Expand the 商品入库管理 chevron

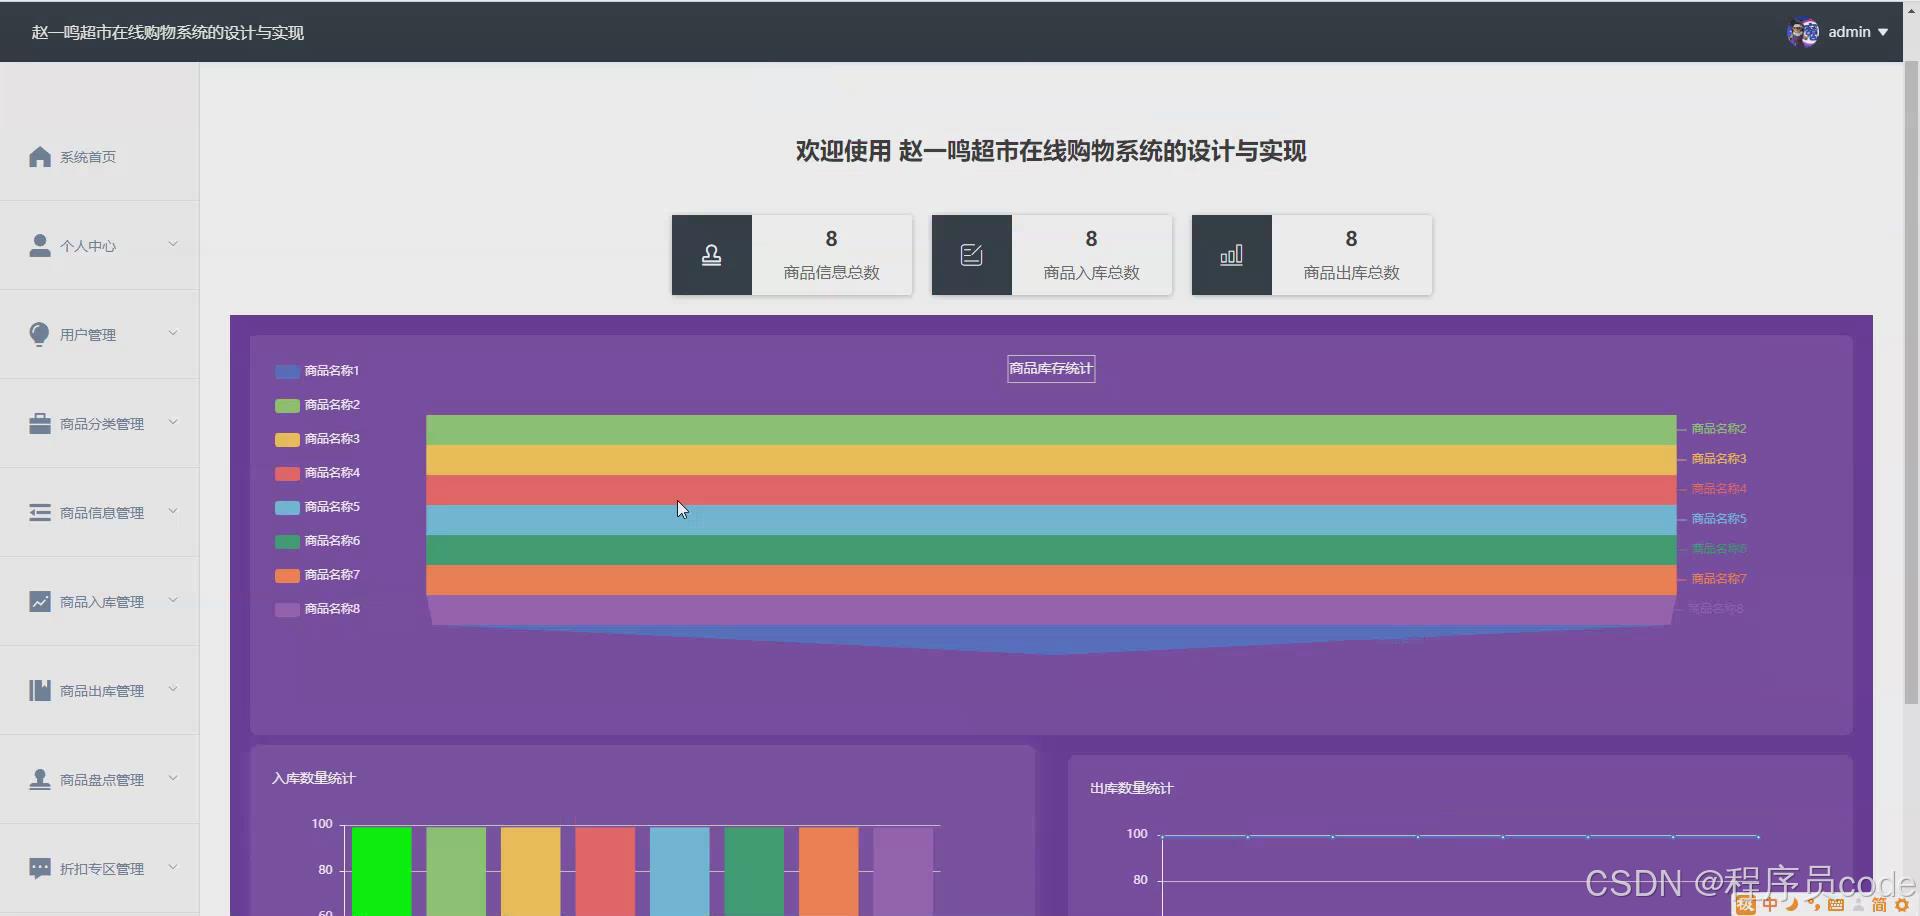tap(173, 600)
